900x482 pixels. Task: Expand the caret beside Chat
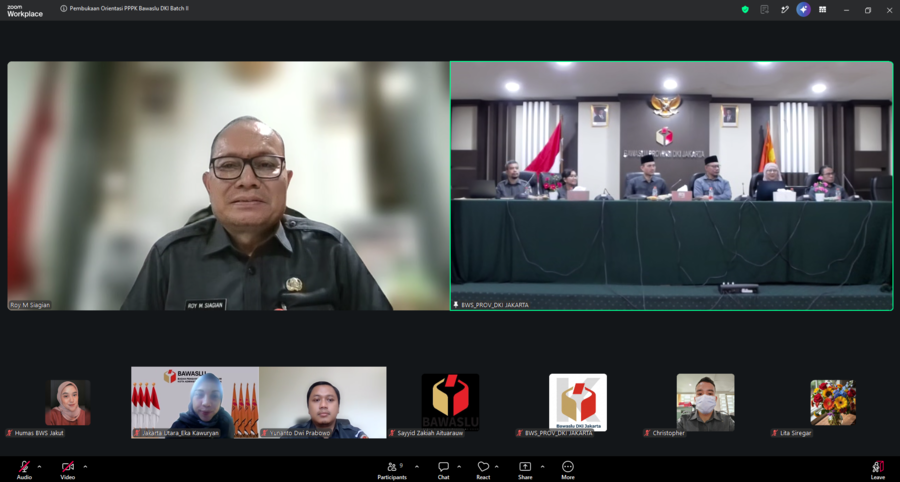click(x=459, y=467)
